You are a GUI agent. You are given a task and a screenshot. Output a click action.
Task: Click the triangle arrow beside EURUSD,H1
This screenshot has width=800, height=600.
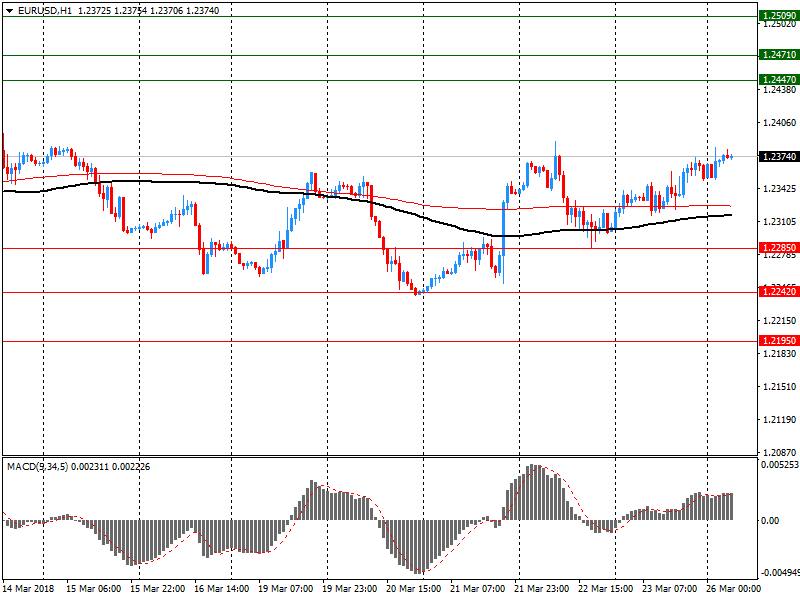coord(9,10)
